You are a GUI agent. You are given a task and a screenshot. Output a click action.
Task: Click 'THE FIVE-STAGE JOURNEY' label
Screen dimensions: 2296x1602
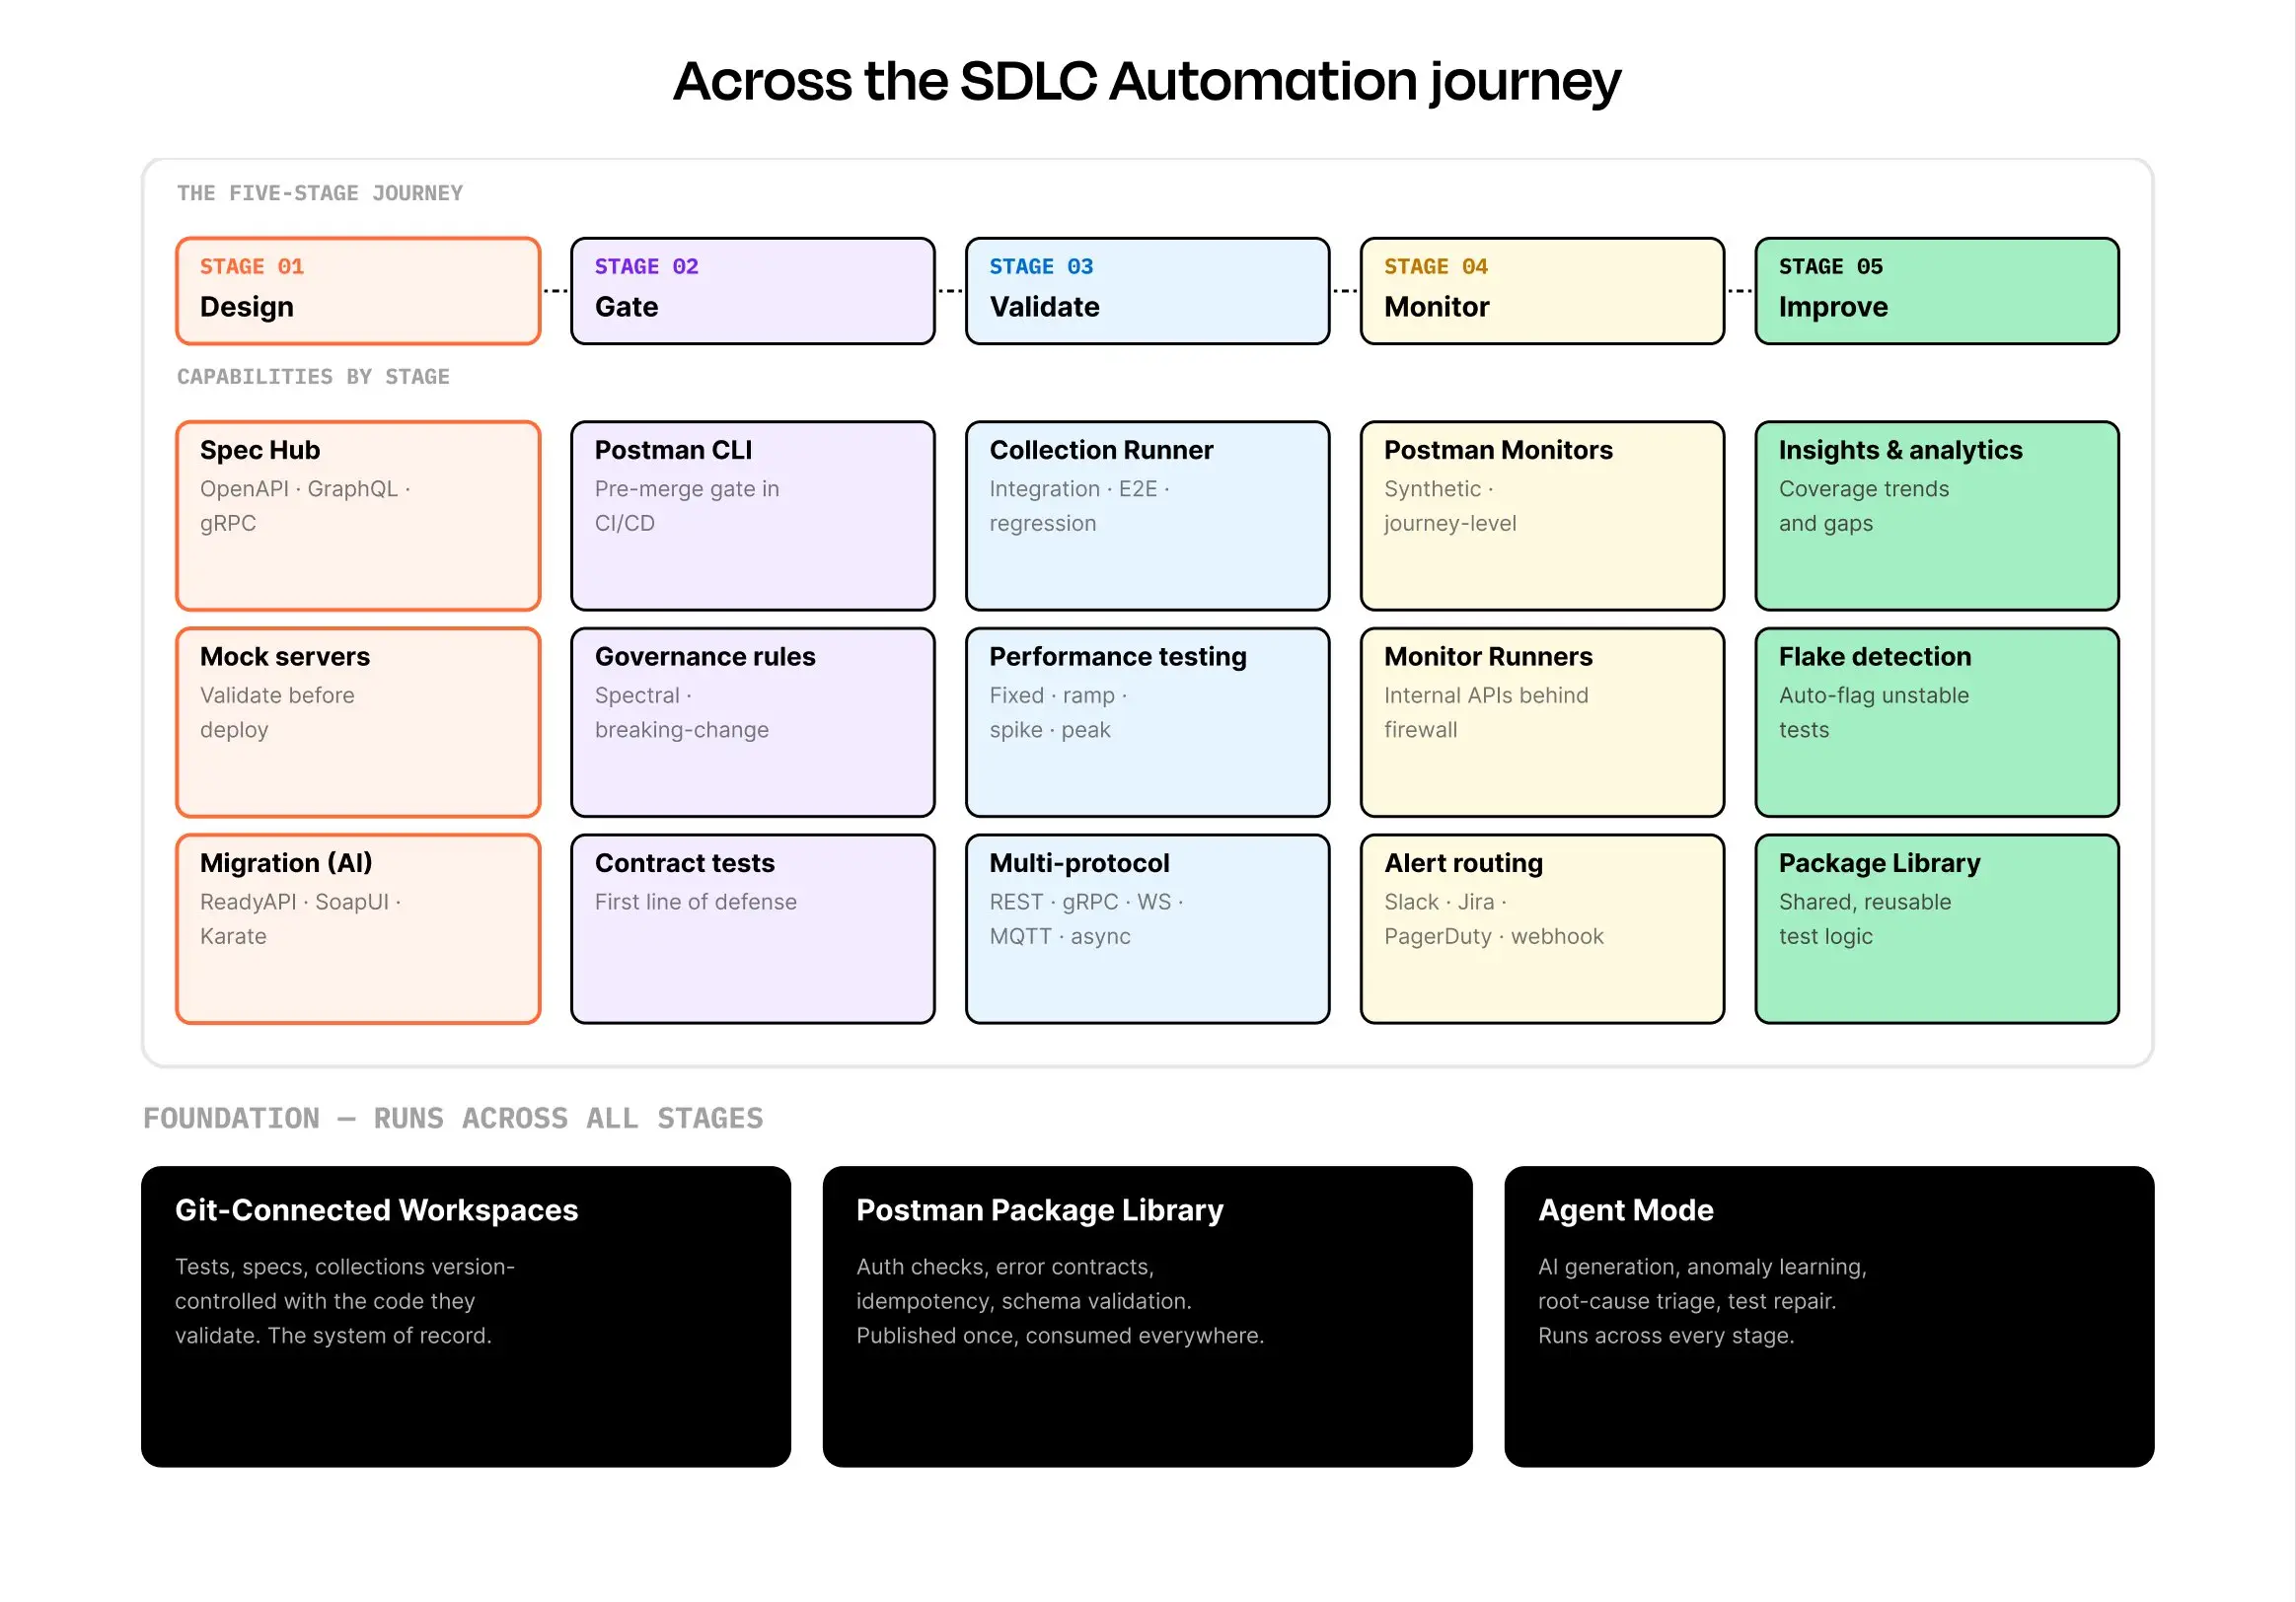(x=320, y=193)
